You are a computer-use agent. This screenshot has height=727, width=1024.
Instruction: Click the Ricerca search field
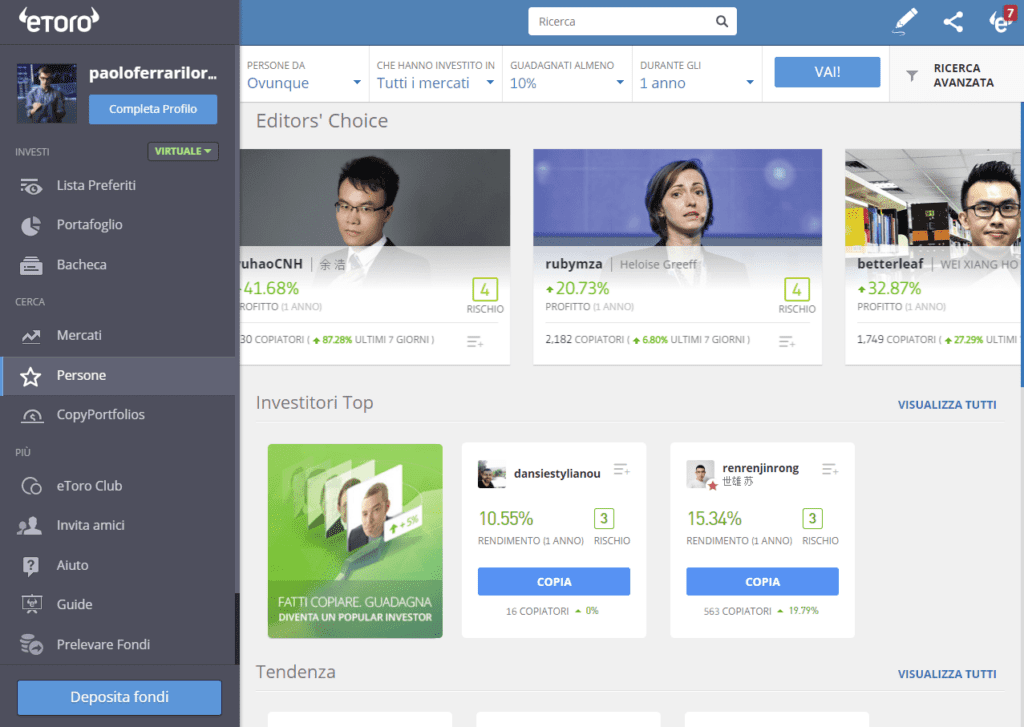pyautogui.click(x=632, y=22)
